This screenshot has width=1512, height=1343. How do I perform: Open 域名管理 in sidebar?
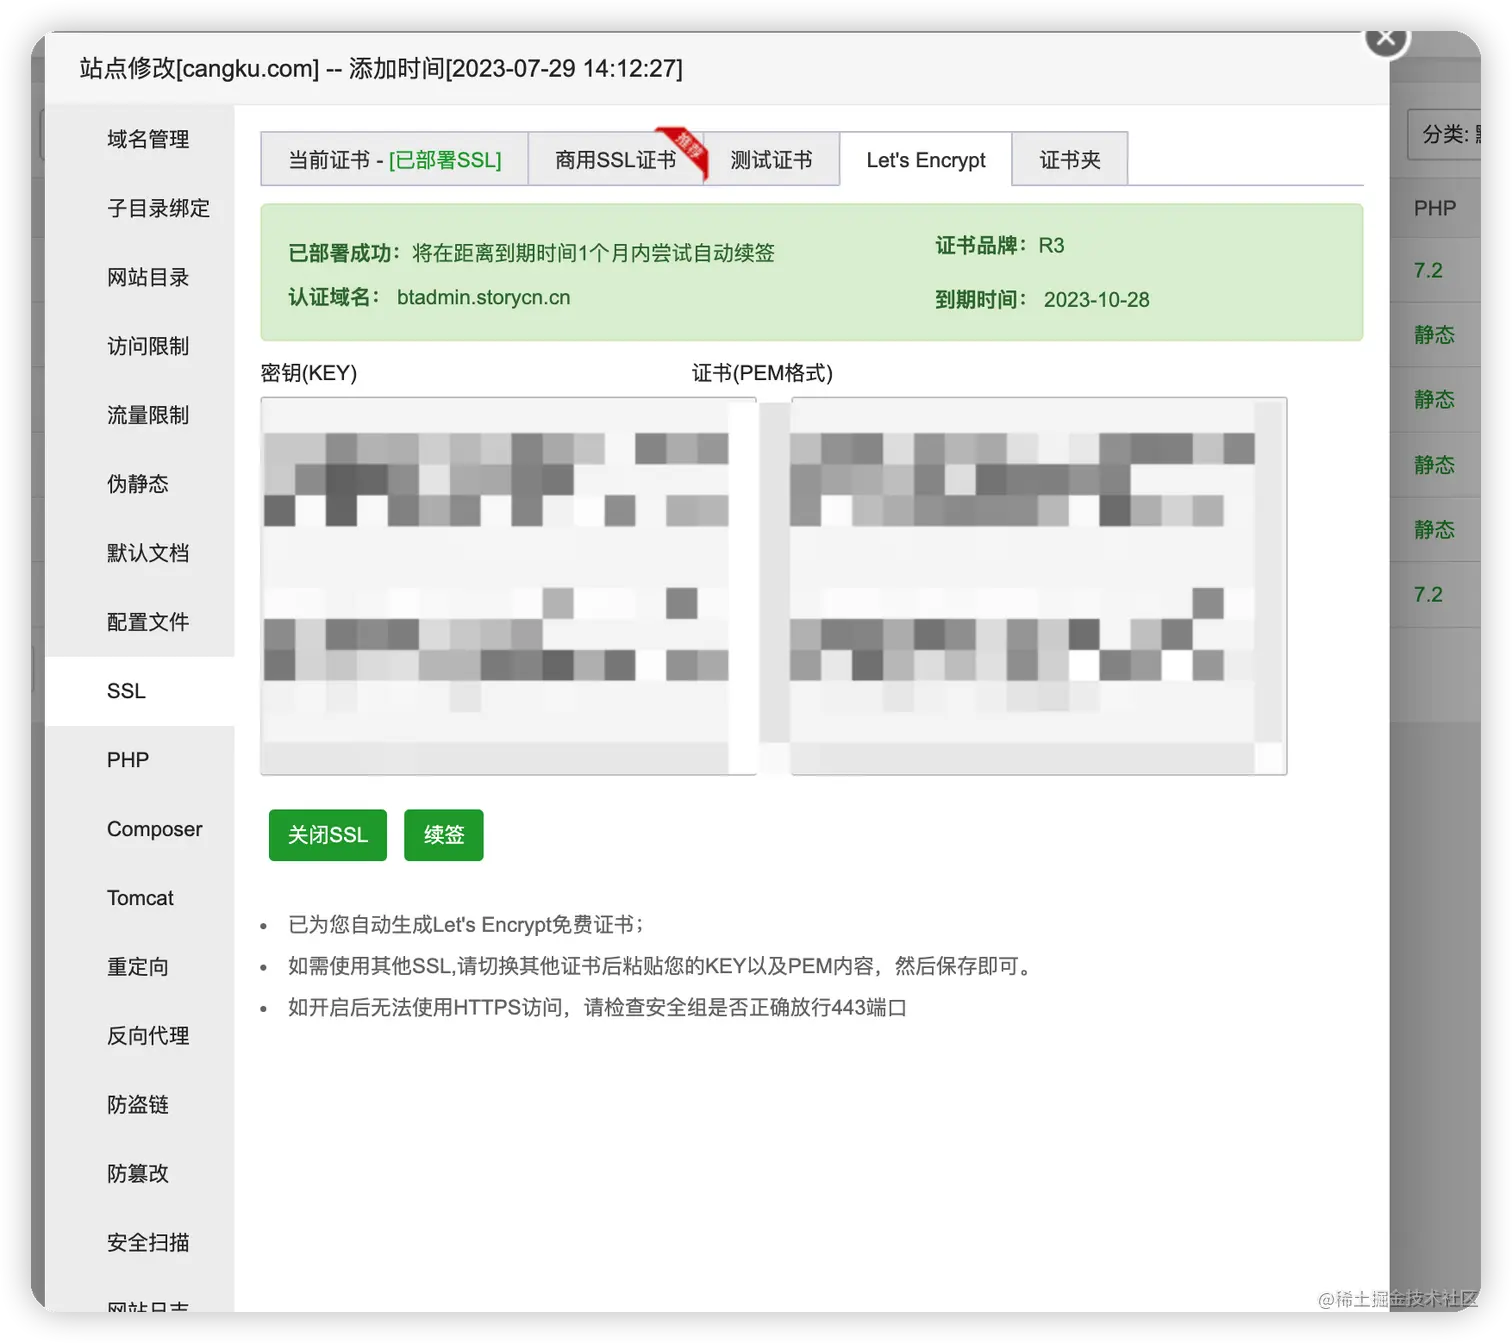click(140, 139)
